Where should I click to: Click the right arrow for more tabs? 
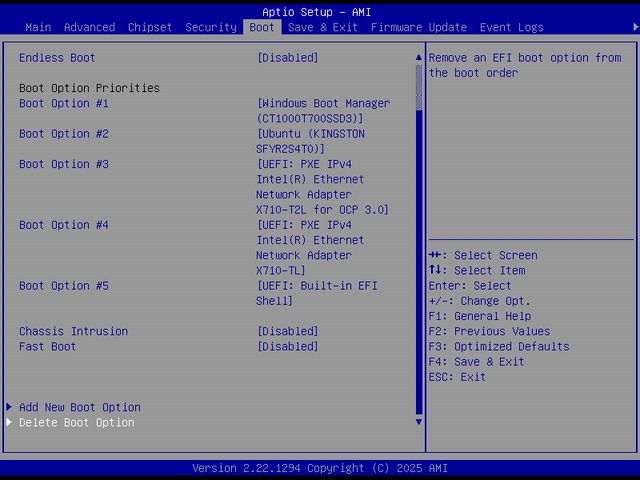(636, 27)
